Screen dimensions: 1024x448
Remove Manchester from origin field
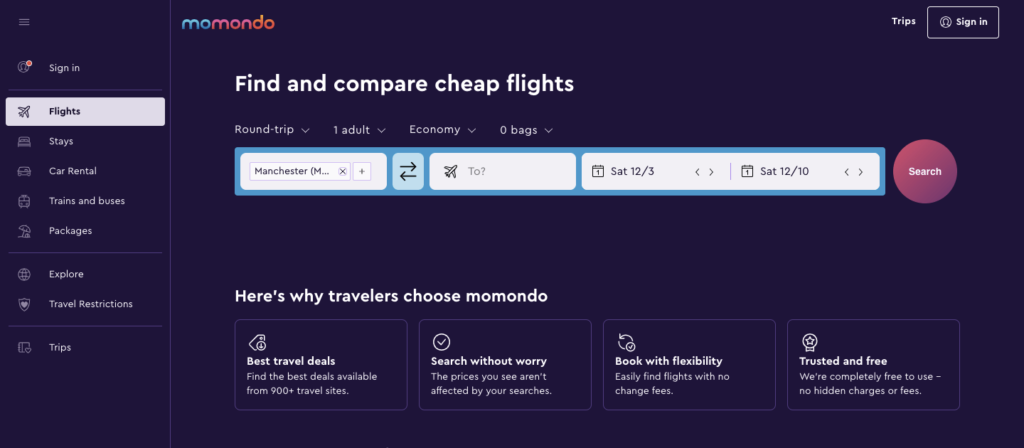pos(342,171)
